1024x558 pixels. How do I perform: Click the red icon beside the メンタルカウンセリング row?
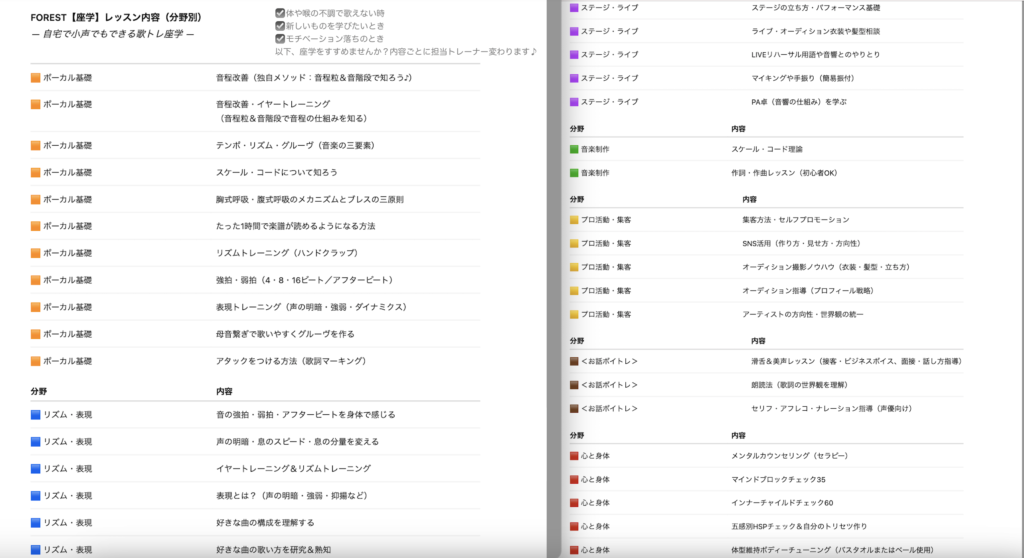[574, 456]
